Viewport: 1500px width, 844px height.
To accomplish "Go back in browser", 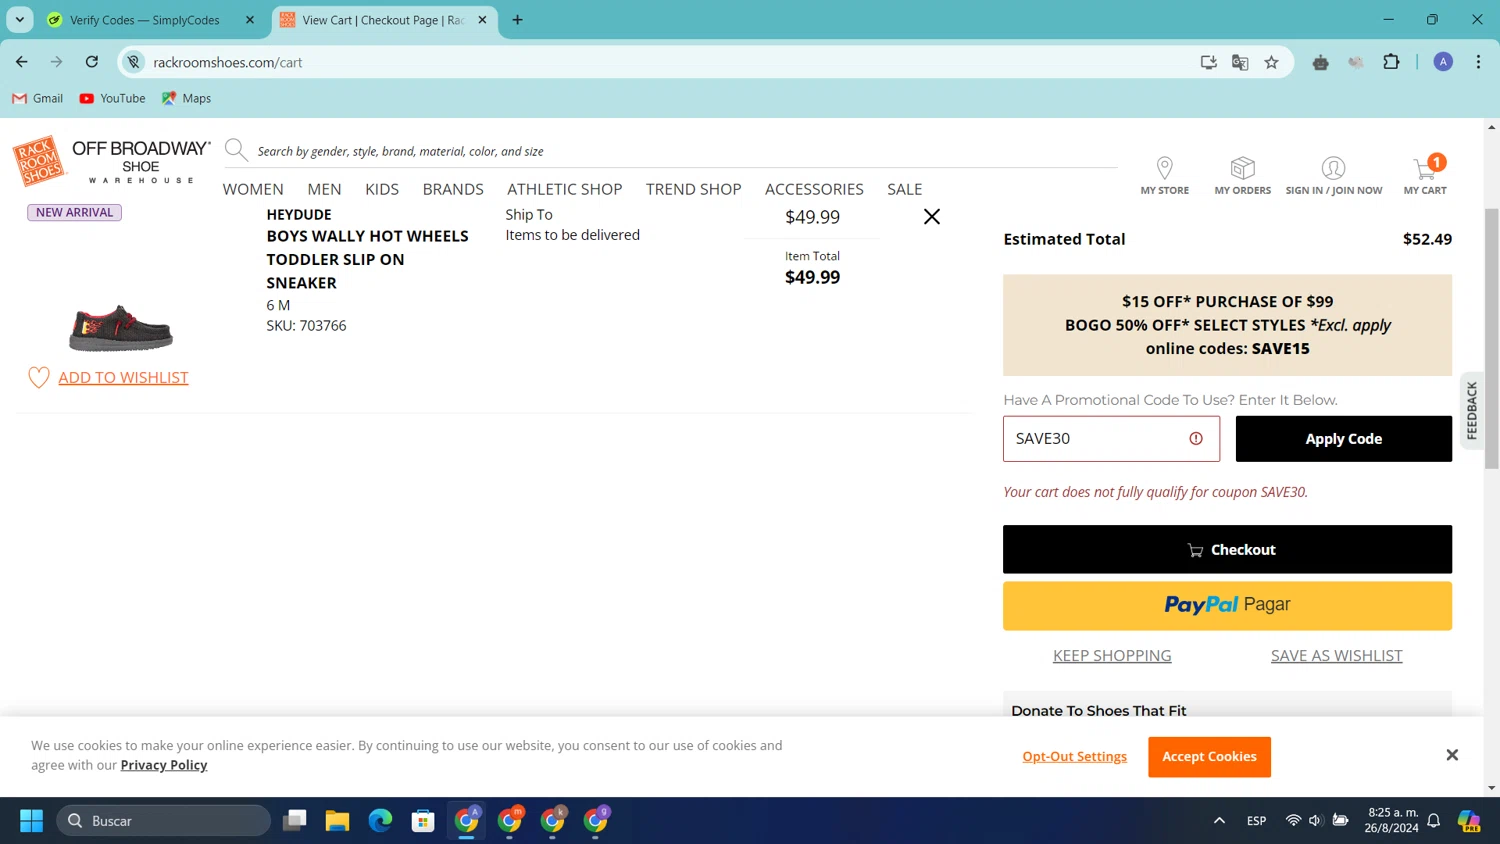I will pos(22,62).
